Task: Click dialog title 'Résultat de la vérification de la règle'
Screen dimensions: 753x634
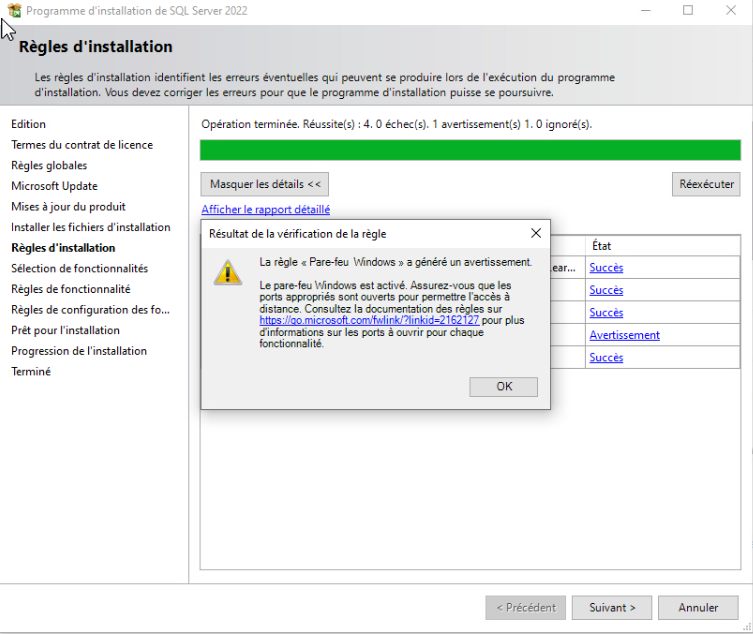Action: tap(297, 234)
